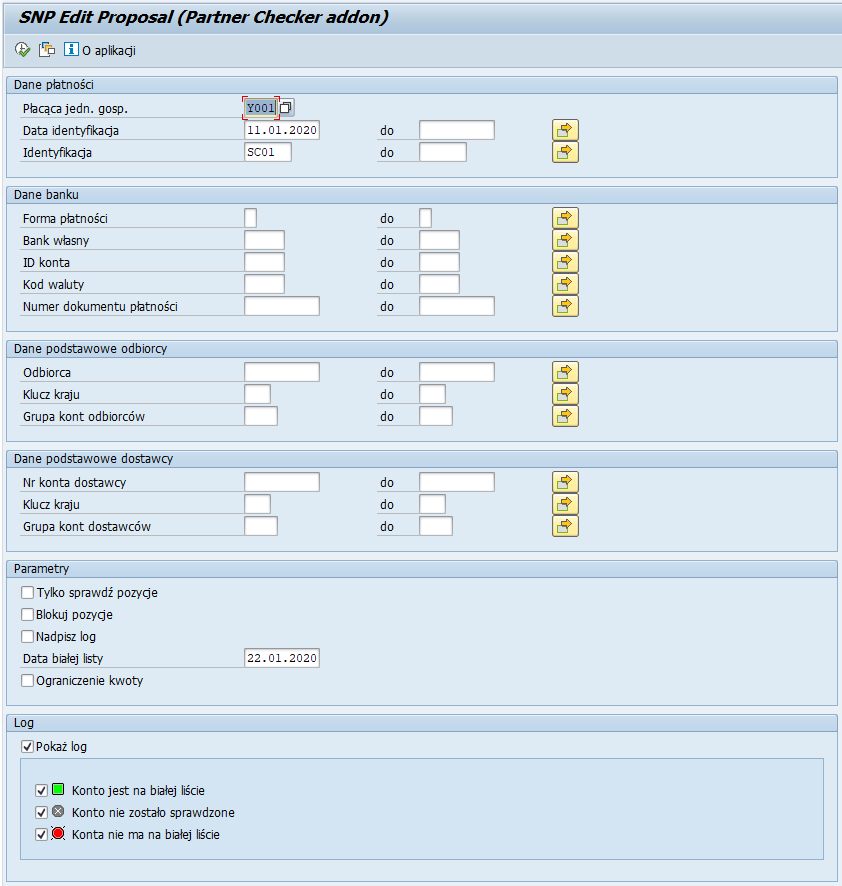The width and height of the screenshot is (842, 886).
Task: Click the Numer dokumentu płatności from-field
Action: pyautogui.click(x=281, y=306)
